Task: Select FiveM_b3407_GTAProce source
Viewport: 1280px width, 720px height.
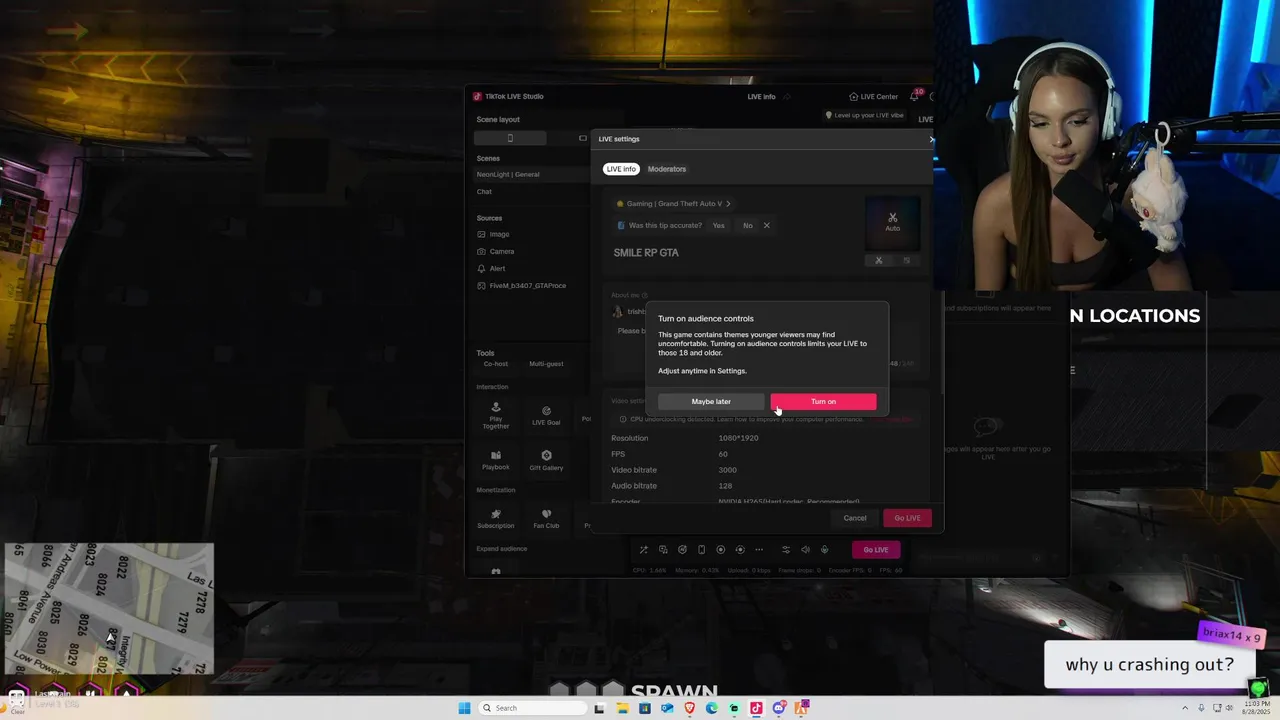Action: pos(522,285)
